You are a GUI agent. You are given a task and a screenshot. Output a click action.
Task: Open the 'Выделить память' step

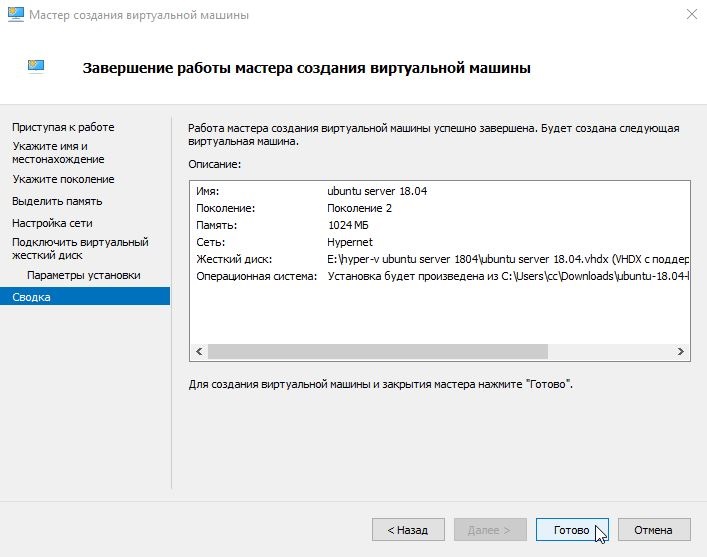click(57, 201)
